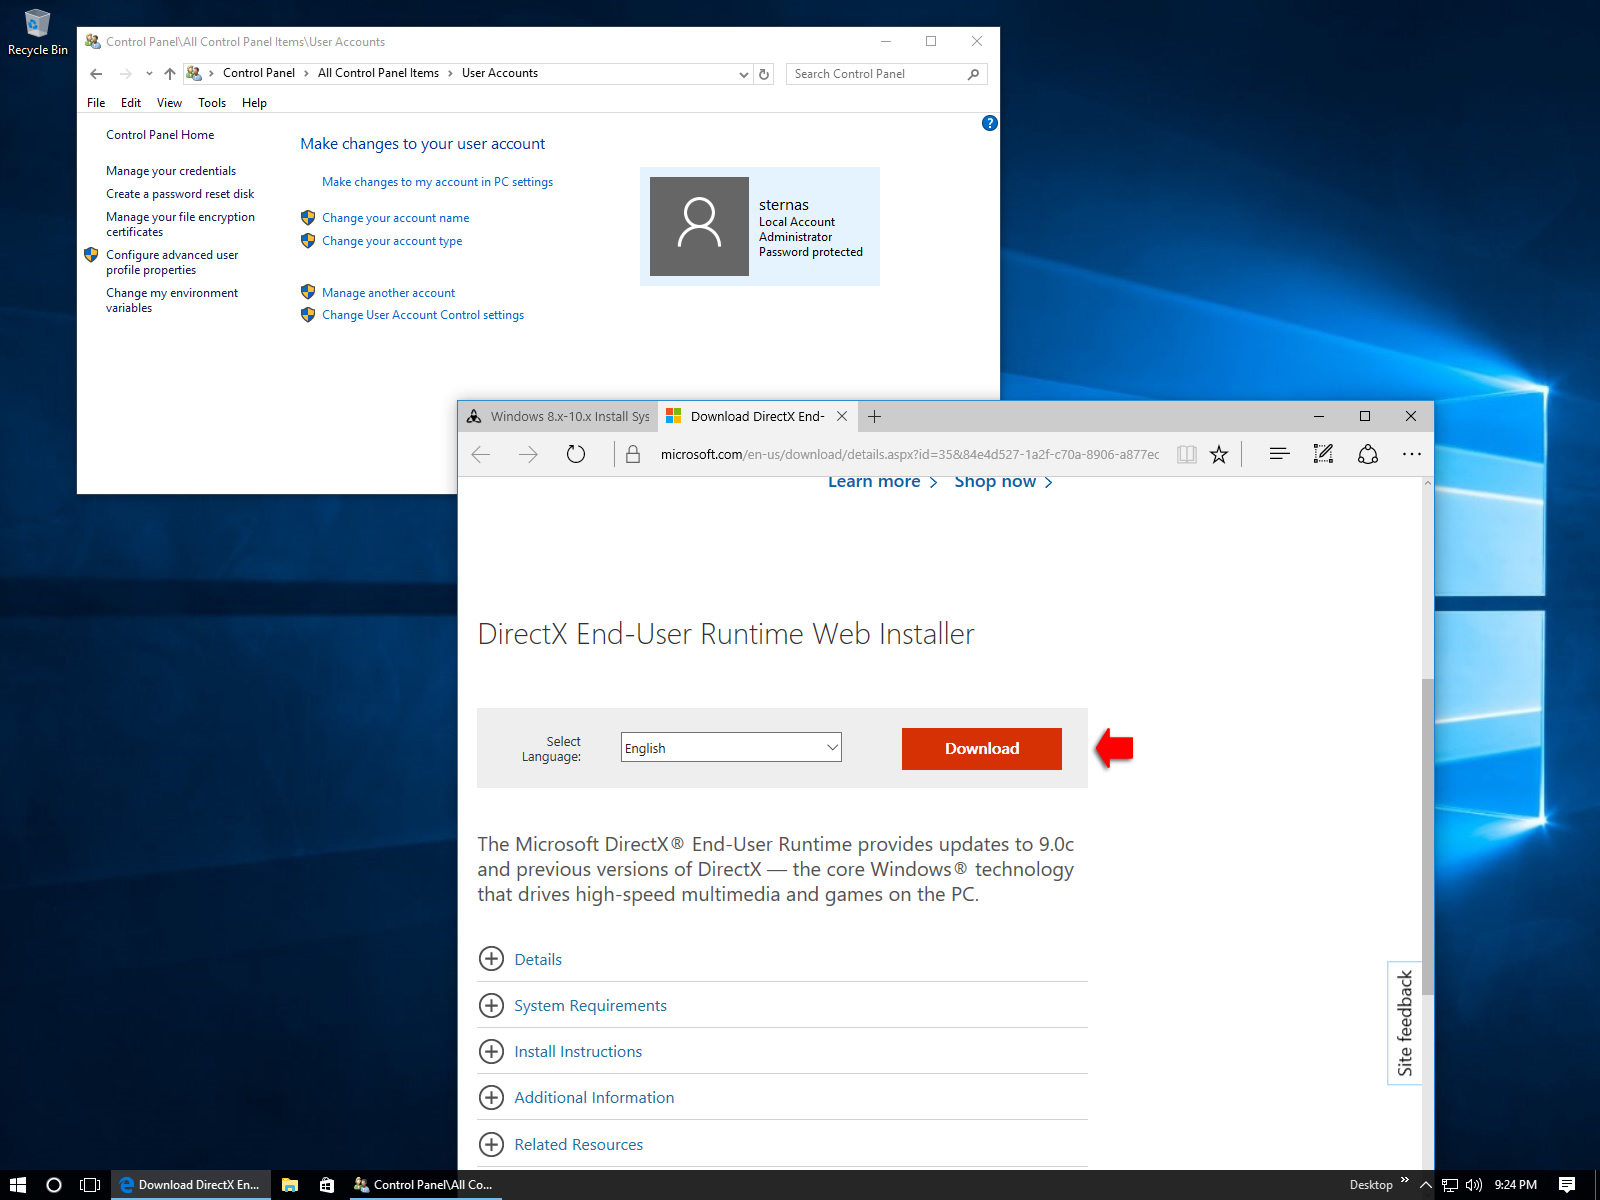Open Manage your credentials
The image size is (1600, 1200).
(171, 171)
